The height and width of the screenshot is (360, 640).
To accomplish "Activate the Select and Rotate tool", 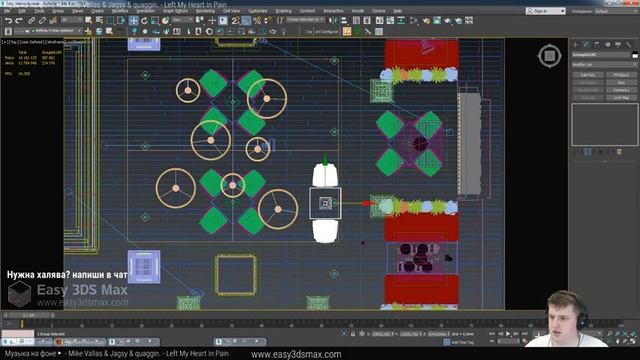I will [144, 20].
